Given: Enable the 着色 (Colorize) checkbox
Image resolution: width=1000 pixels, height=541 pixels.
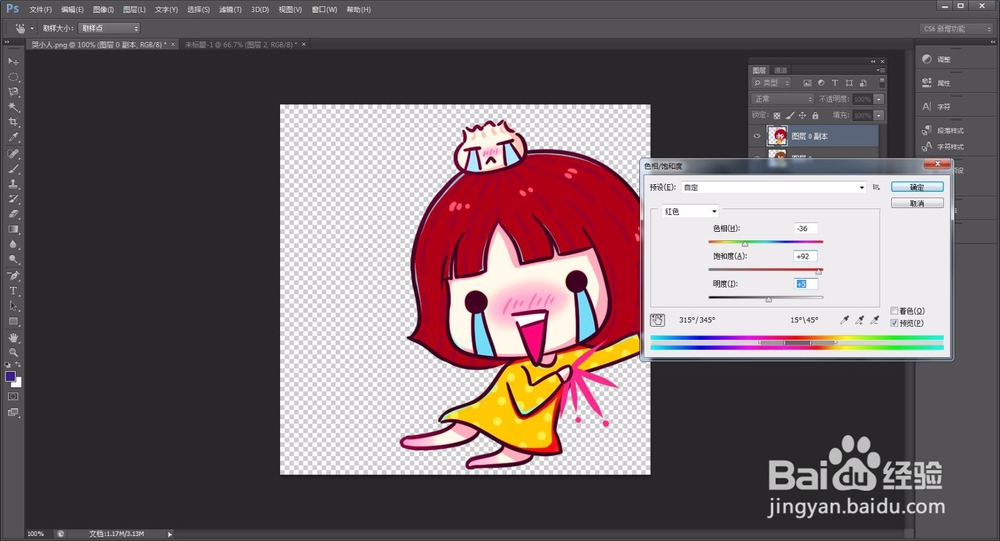Looking at the screenshot, I should click(894, 311).
